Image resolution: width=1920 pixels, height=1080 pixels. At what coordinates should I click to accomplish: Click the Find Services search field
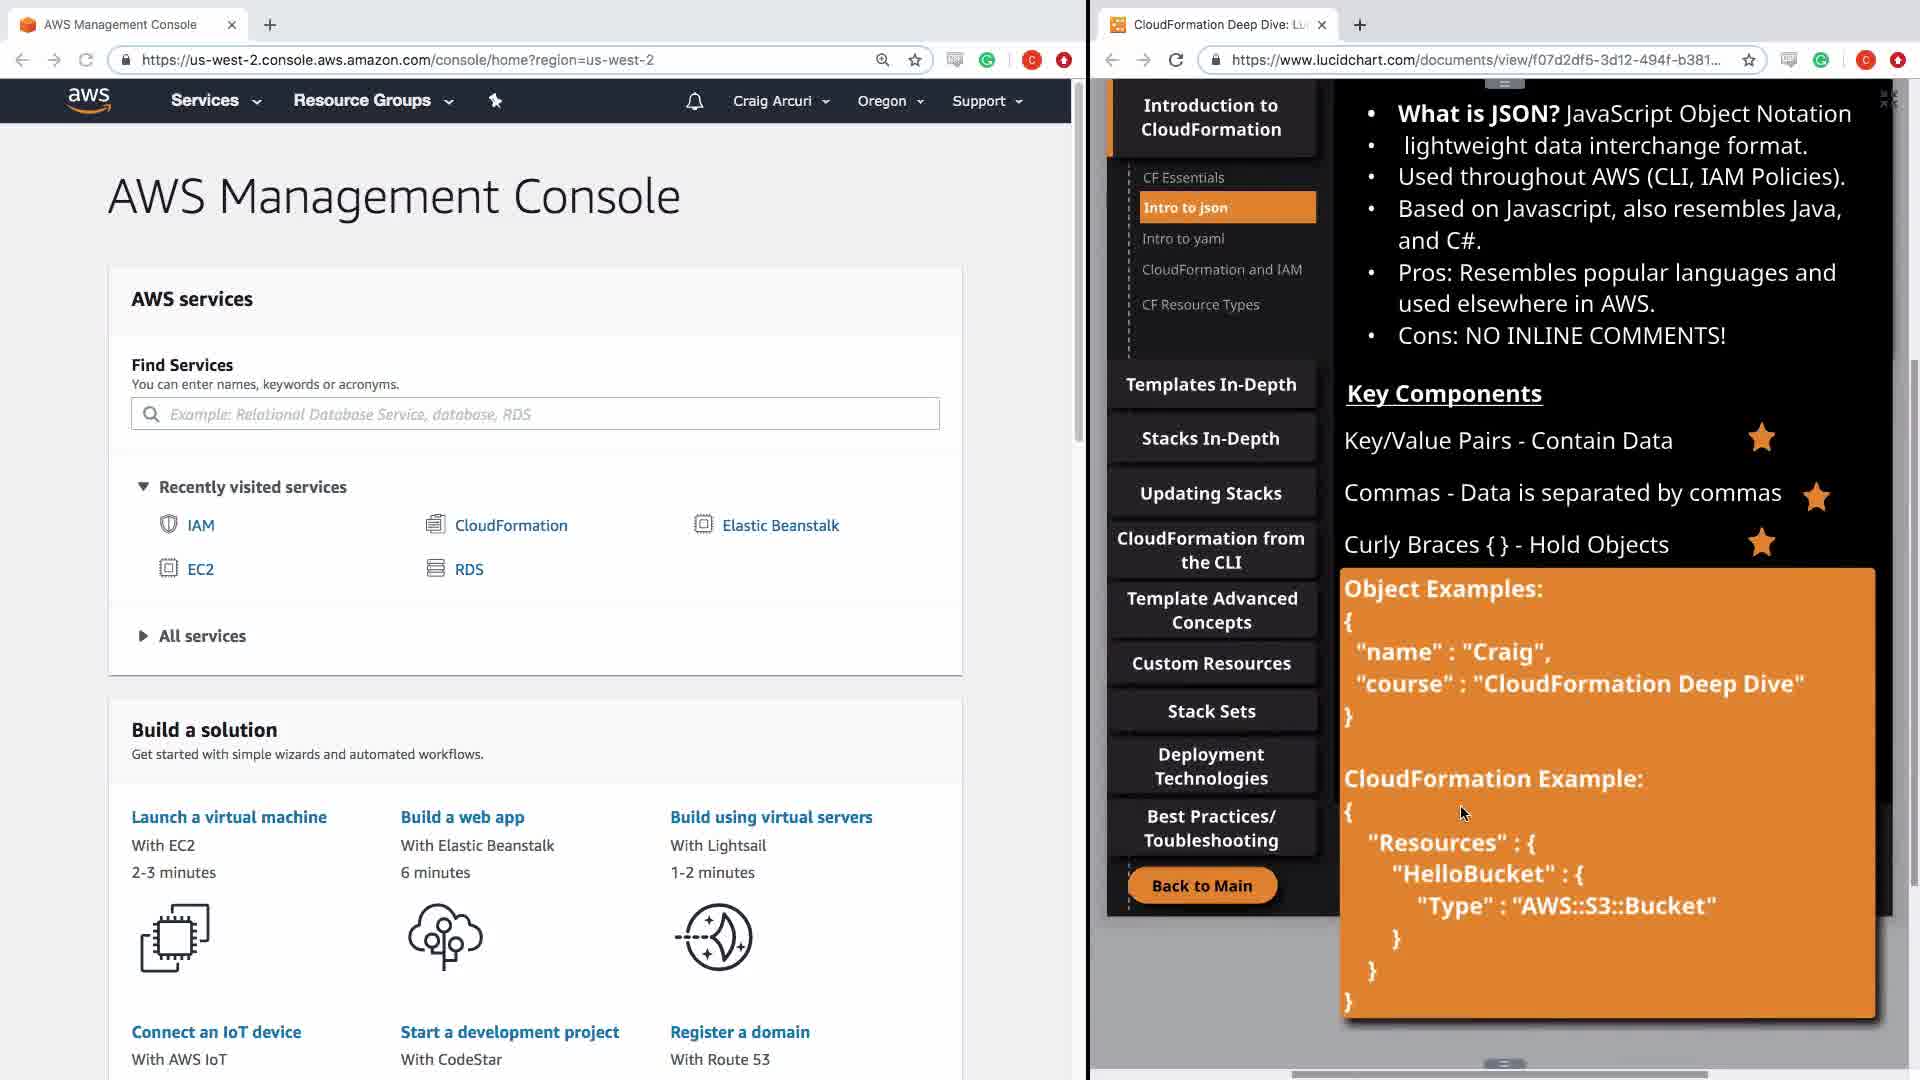click(x=535, y=414)
